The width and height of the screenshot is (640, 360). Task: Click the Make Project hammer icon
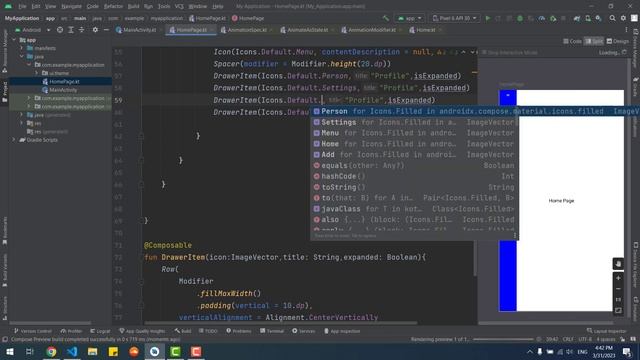pos(386,18)
